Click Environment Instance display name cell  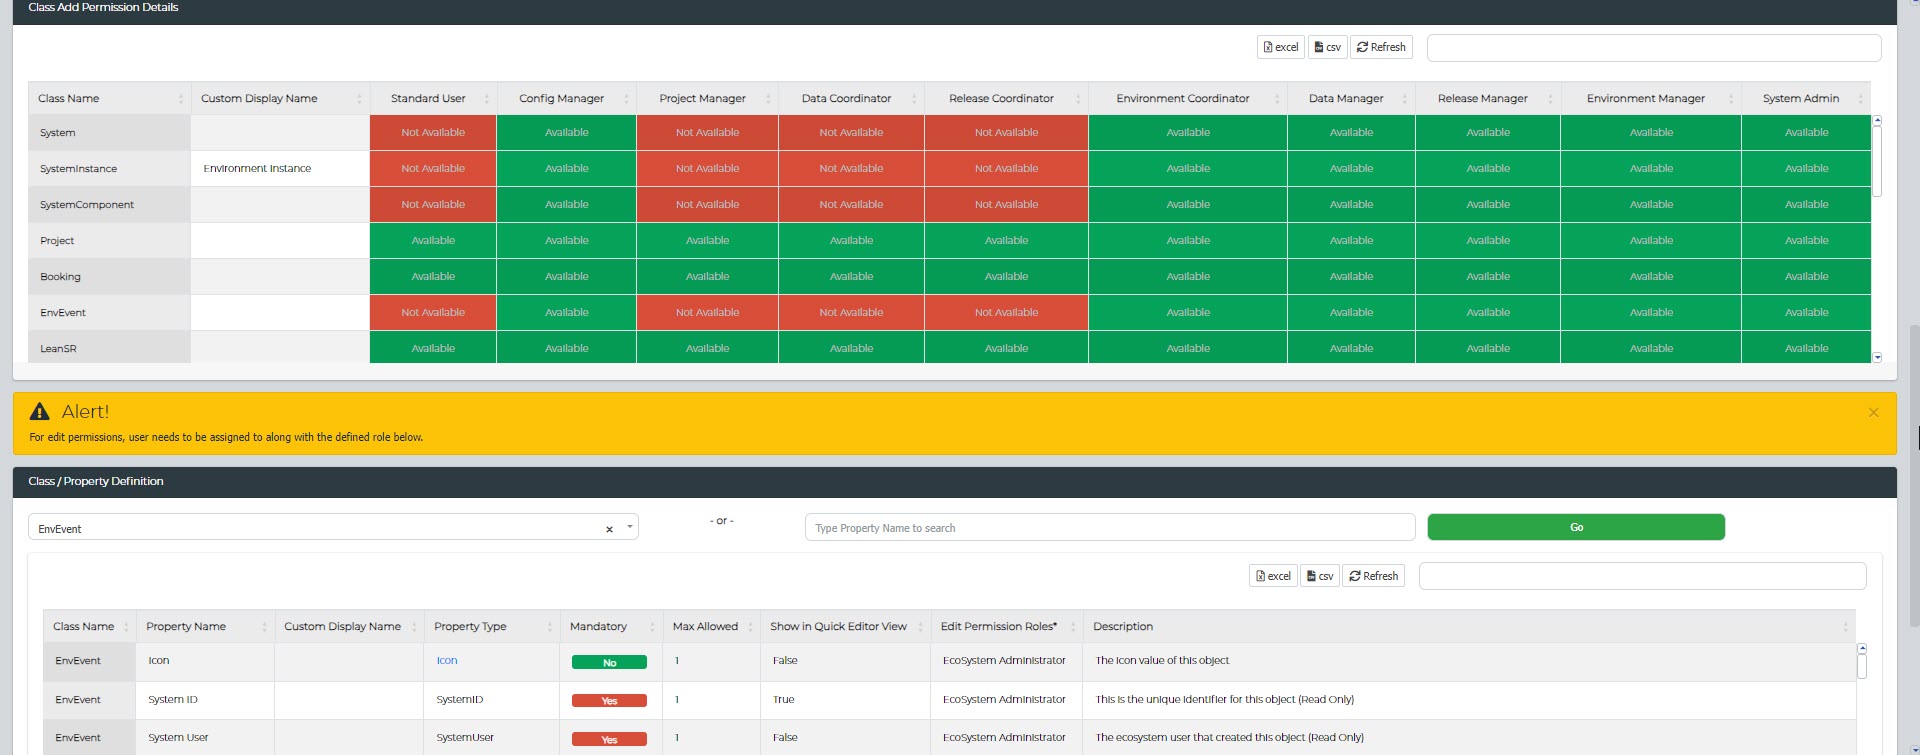click(x=280, y=169)
